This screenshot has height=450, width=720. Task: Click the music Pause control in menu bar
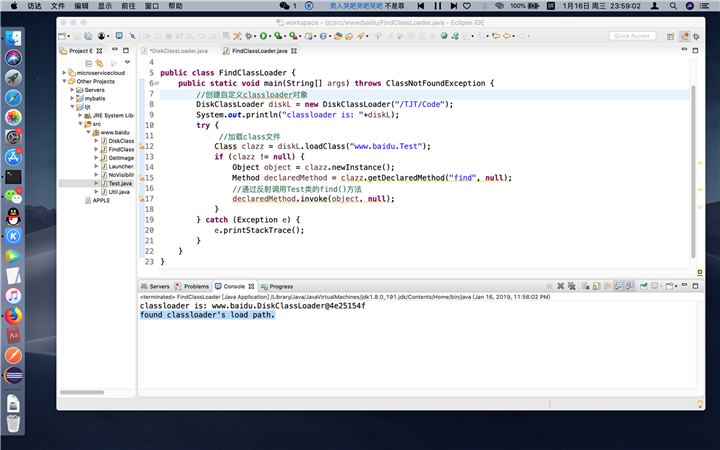pyautogui.click(x=438, y=6)
